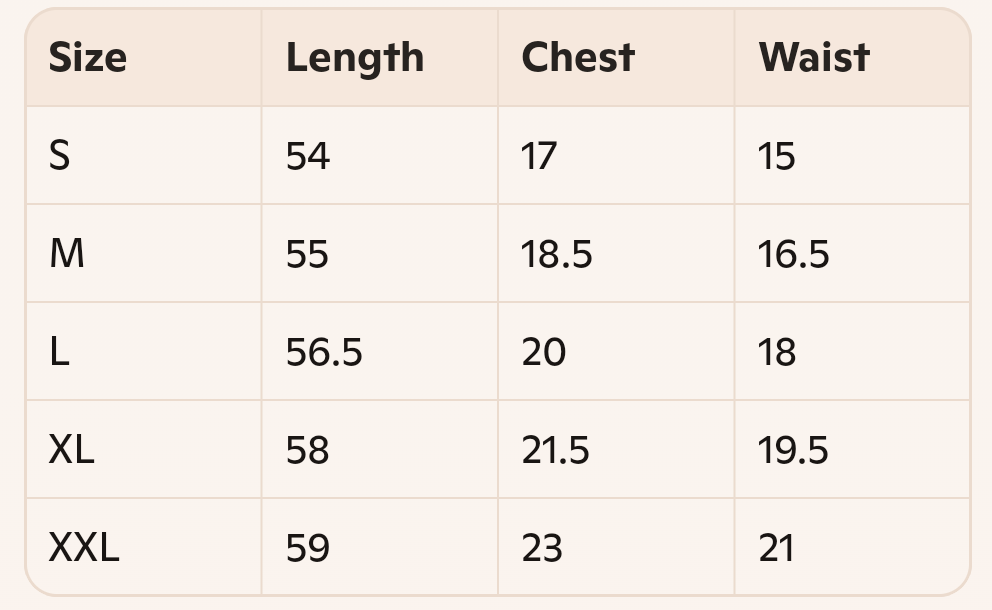This screenshot has height=610, width=992.
Task: Click the Size column header
Action: pos(87,58)
